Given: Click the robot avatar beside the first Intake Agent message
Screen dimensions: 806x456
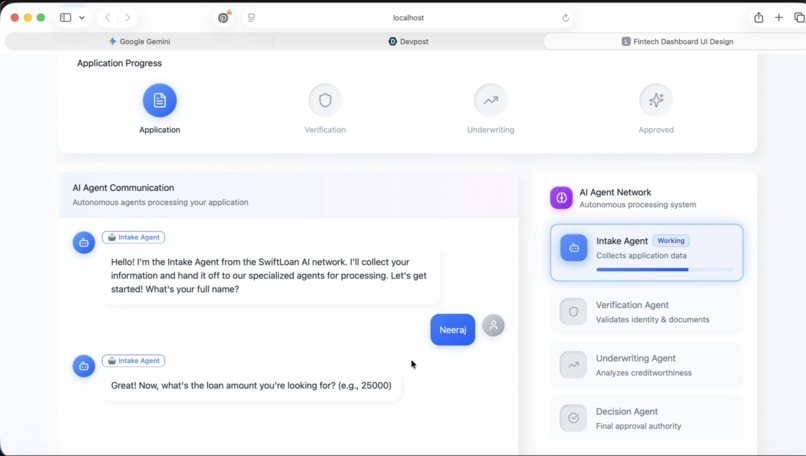Looking at the screenshot, I should point(84,243).
